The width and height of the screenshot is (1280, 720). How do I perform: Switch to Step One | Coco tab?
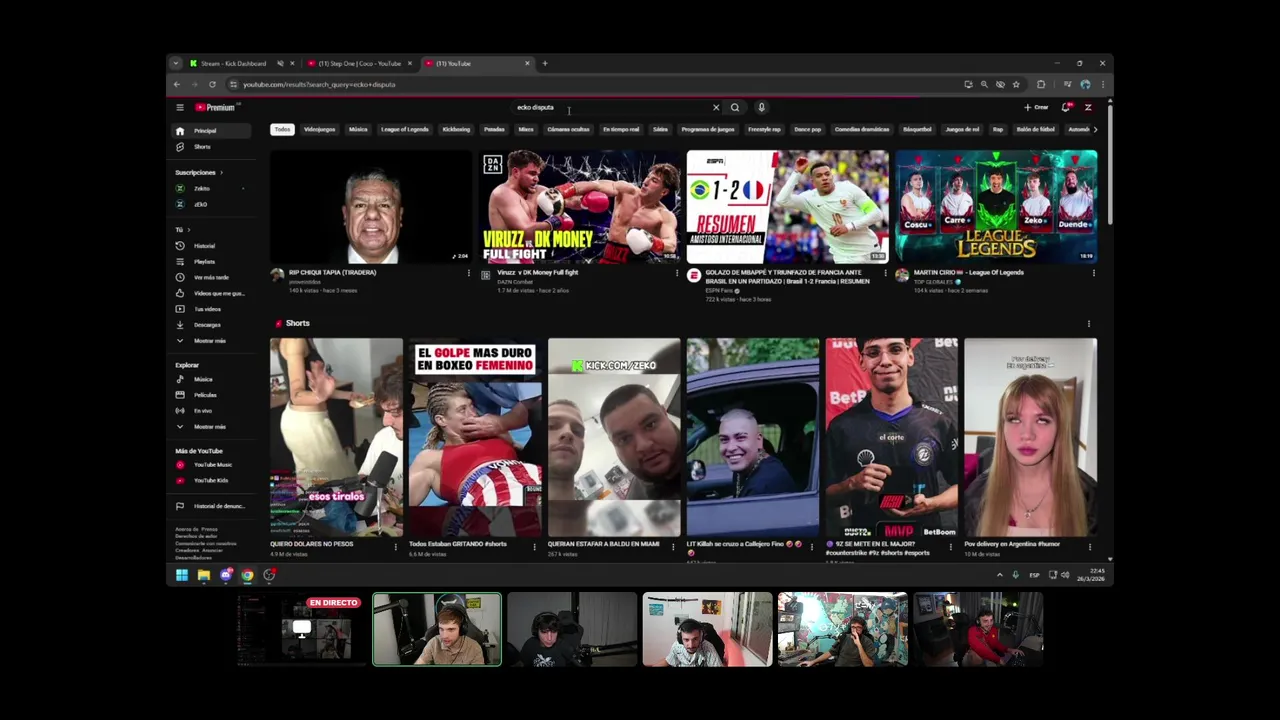click(x=357, y=63)
